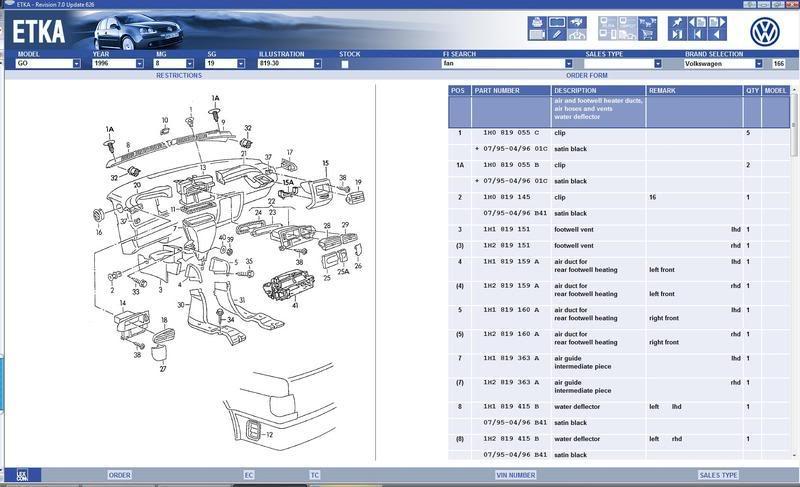
Task: Select part number 1H0 819 055 C
Action: (x=511, y=133)
